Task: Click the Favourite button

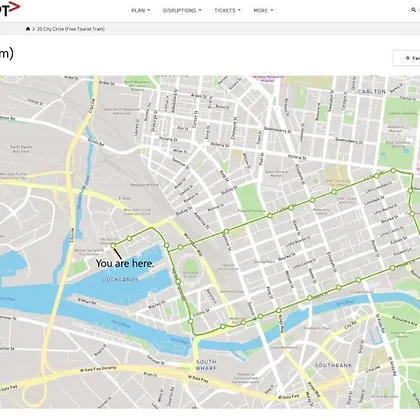Action: coord(406,58)
